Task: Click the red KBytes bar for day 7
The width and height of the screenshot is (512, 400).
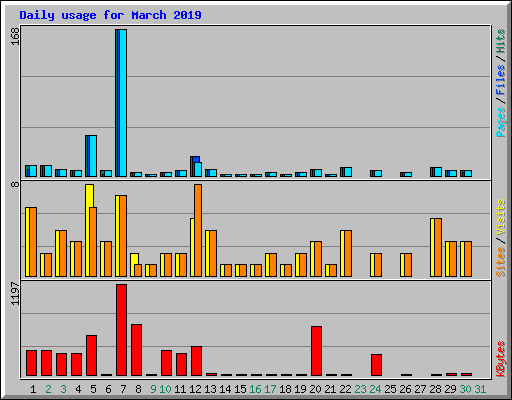Action: [121, 330]
